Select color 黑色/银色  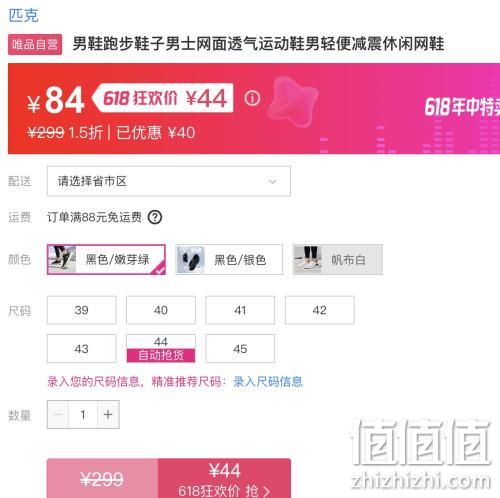229,260
